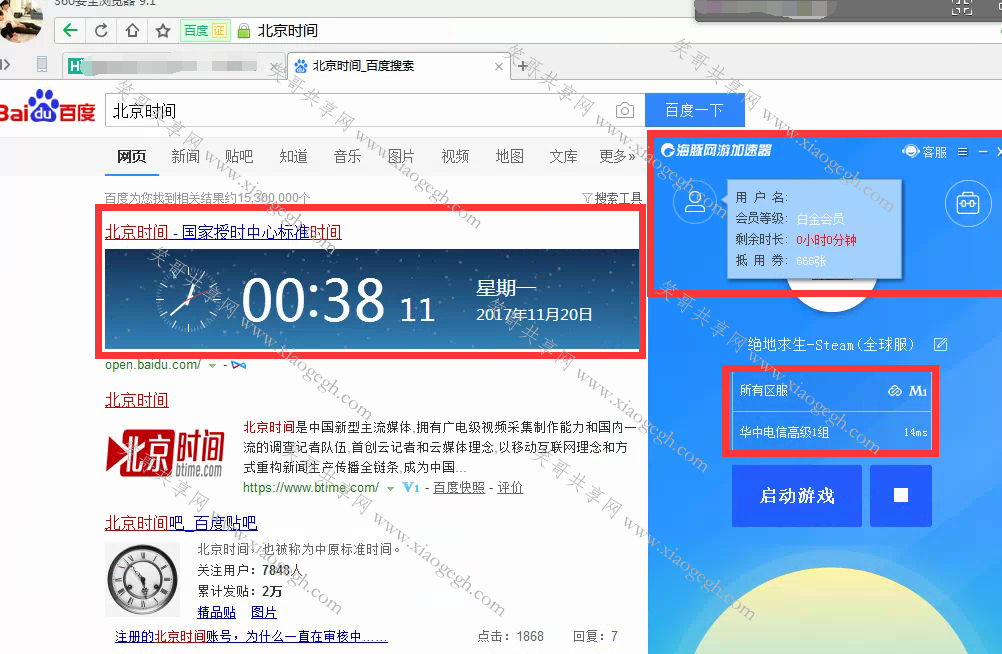1002x654 pixels.
Task: Click the 白金会员 membership level text
Action: click(820, 219)
